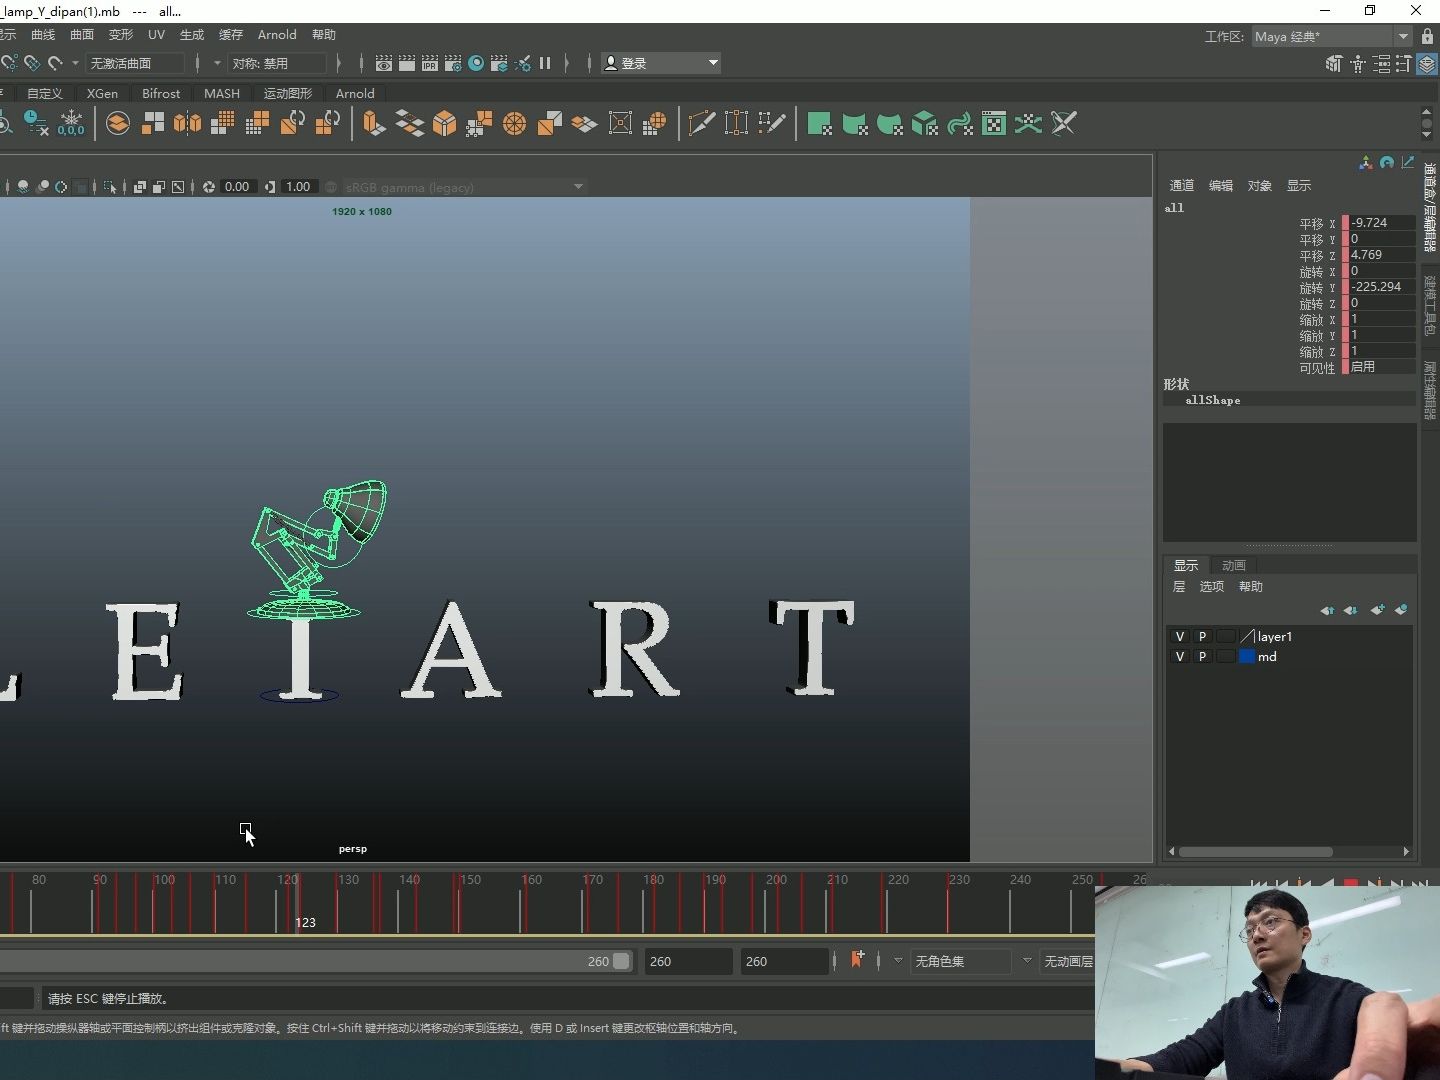
Task: Toggle the channel box/layer editor icon
Action: [x=1427, y=64]
